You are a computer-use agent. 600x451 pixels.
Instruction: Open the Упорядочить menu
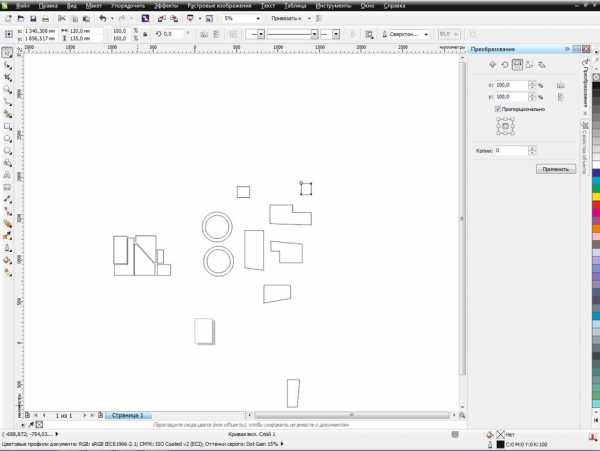[x=127, y=6]
